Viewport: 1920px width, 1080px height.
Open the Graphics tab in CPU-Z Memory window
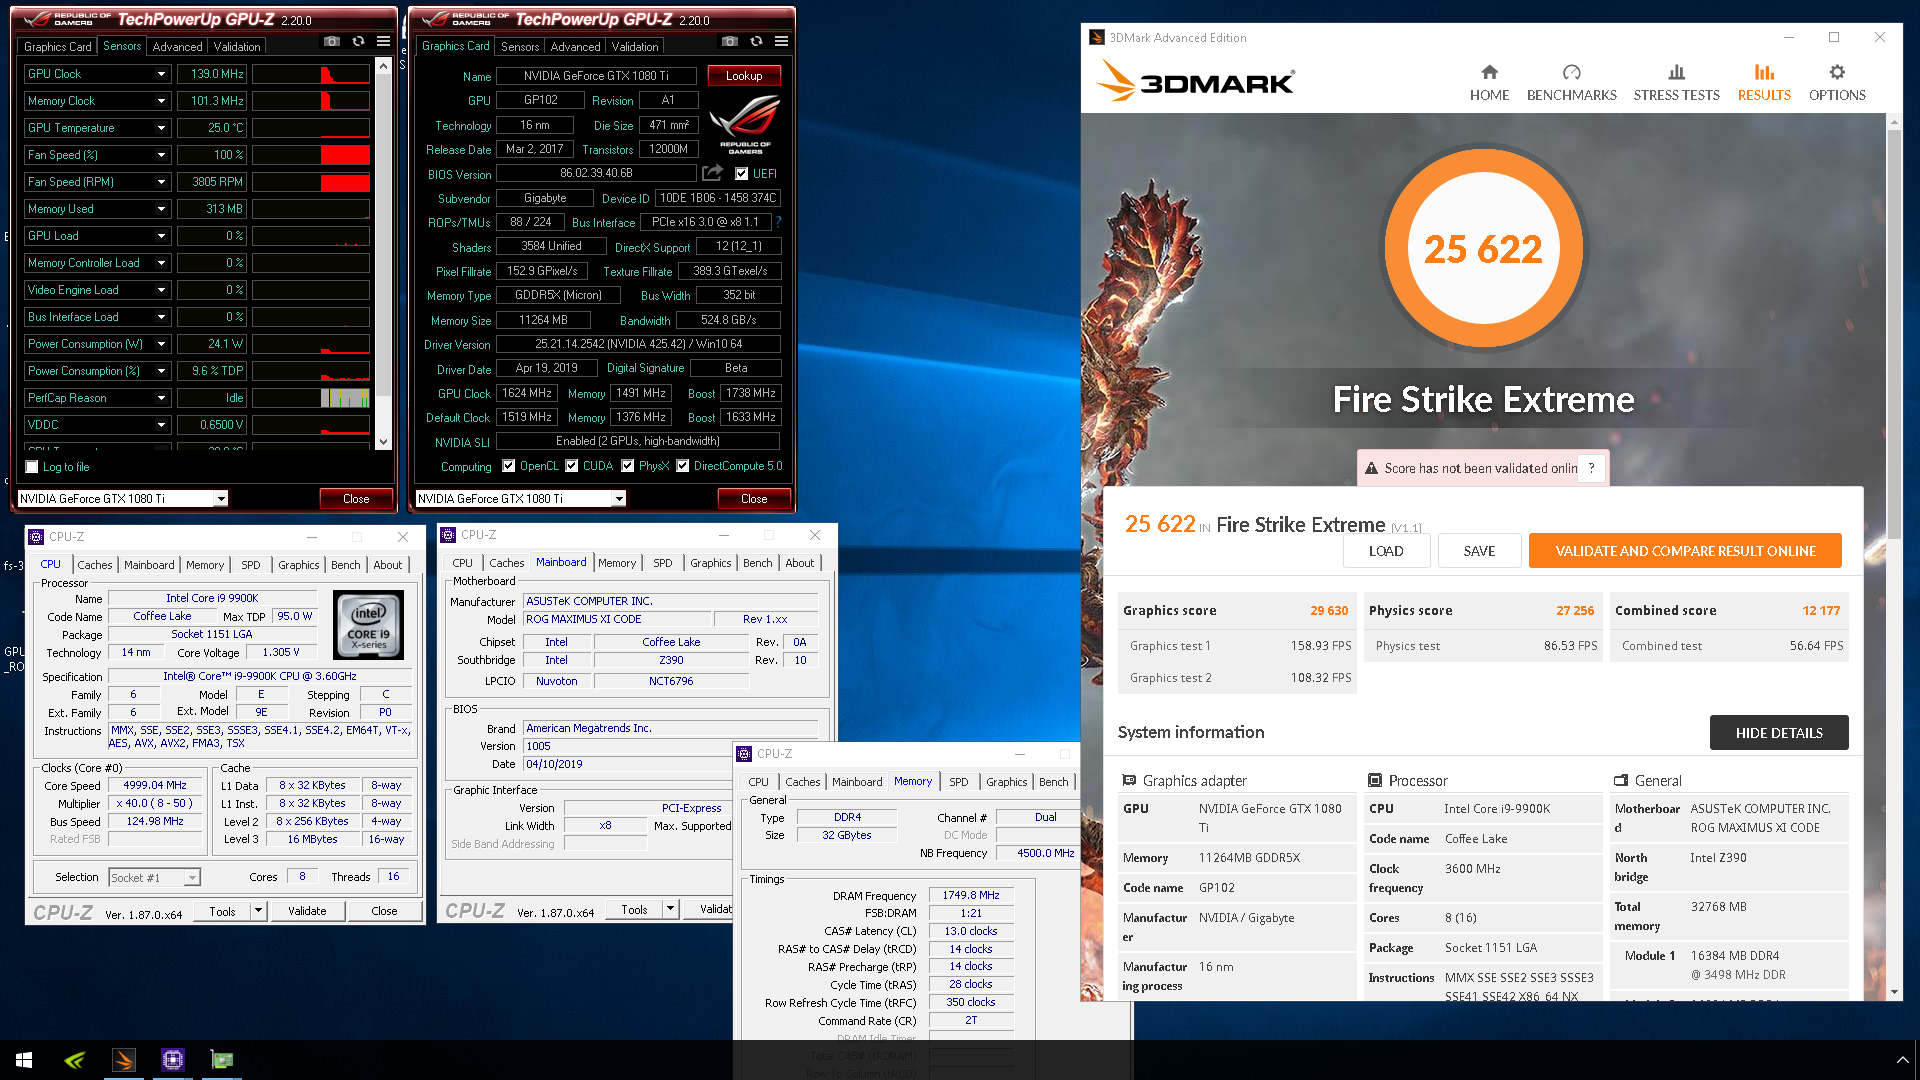(x=1007, y=782)
